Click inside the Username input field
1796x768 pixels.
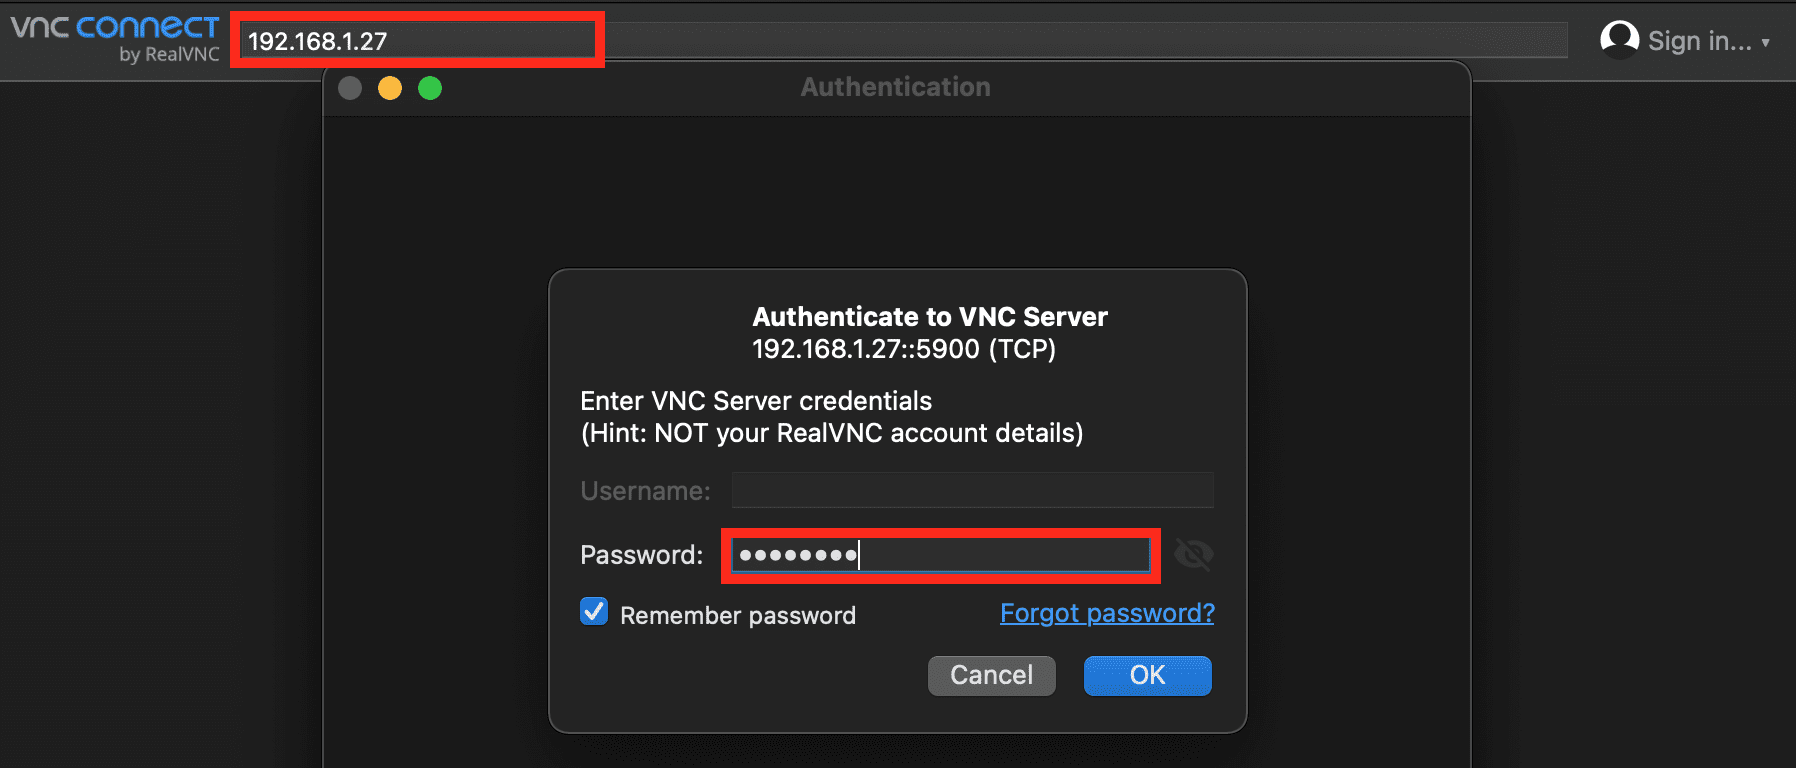971,490
